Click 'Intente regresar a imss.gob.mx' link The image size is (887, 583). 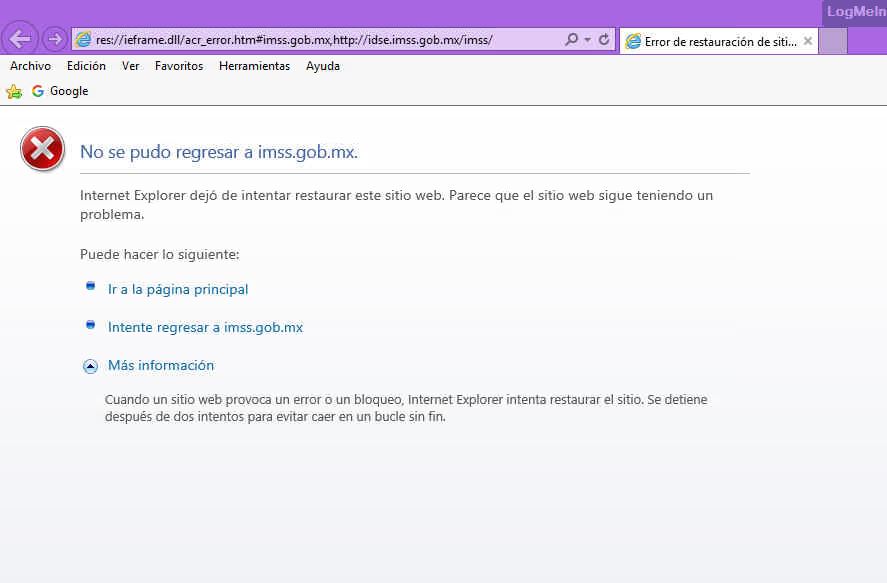pos(205,327)
